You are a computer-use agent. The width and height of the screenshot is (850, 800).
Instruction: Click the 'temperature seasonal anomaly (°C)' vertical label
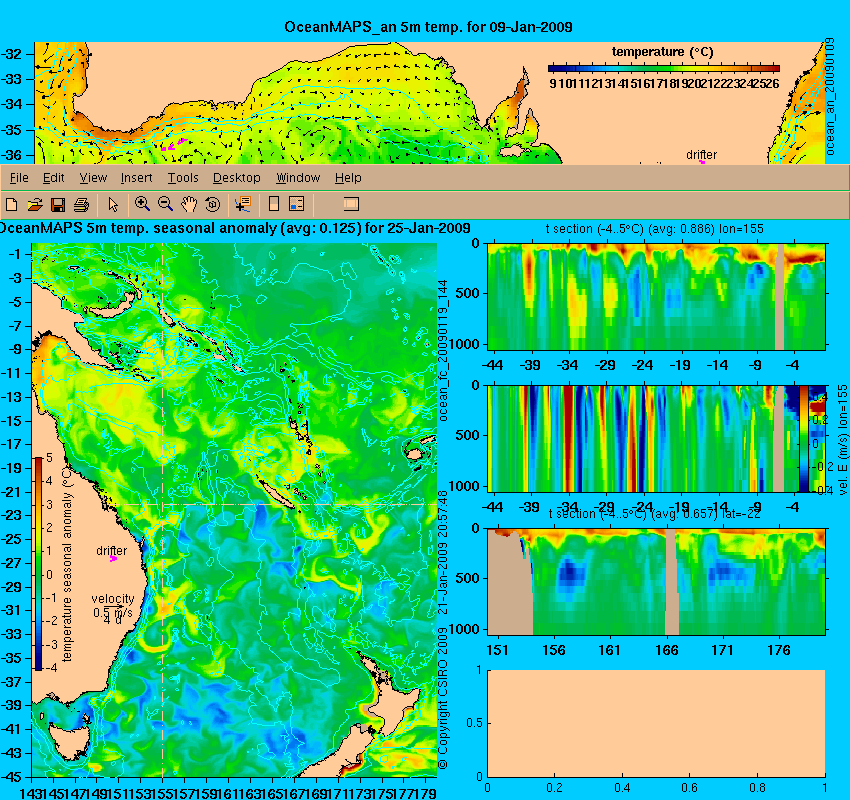tap(67, 564)
